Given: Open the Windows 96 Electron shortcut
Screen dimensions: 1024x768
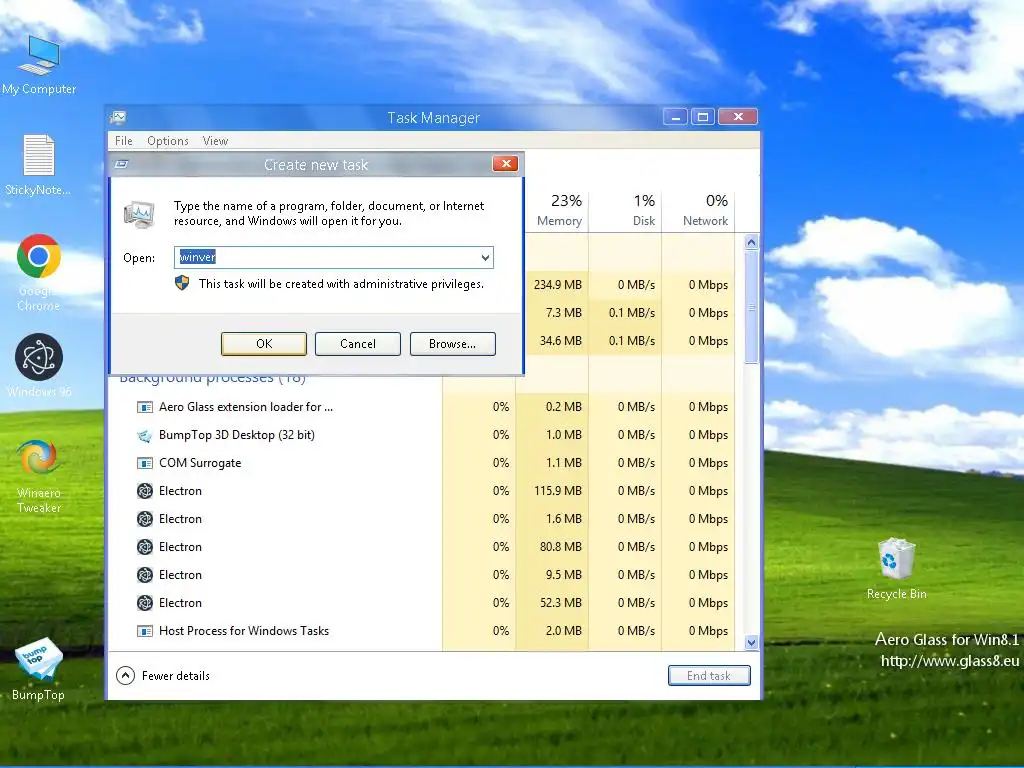Looking at the screenshot, I should [39, 364].
